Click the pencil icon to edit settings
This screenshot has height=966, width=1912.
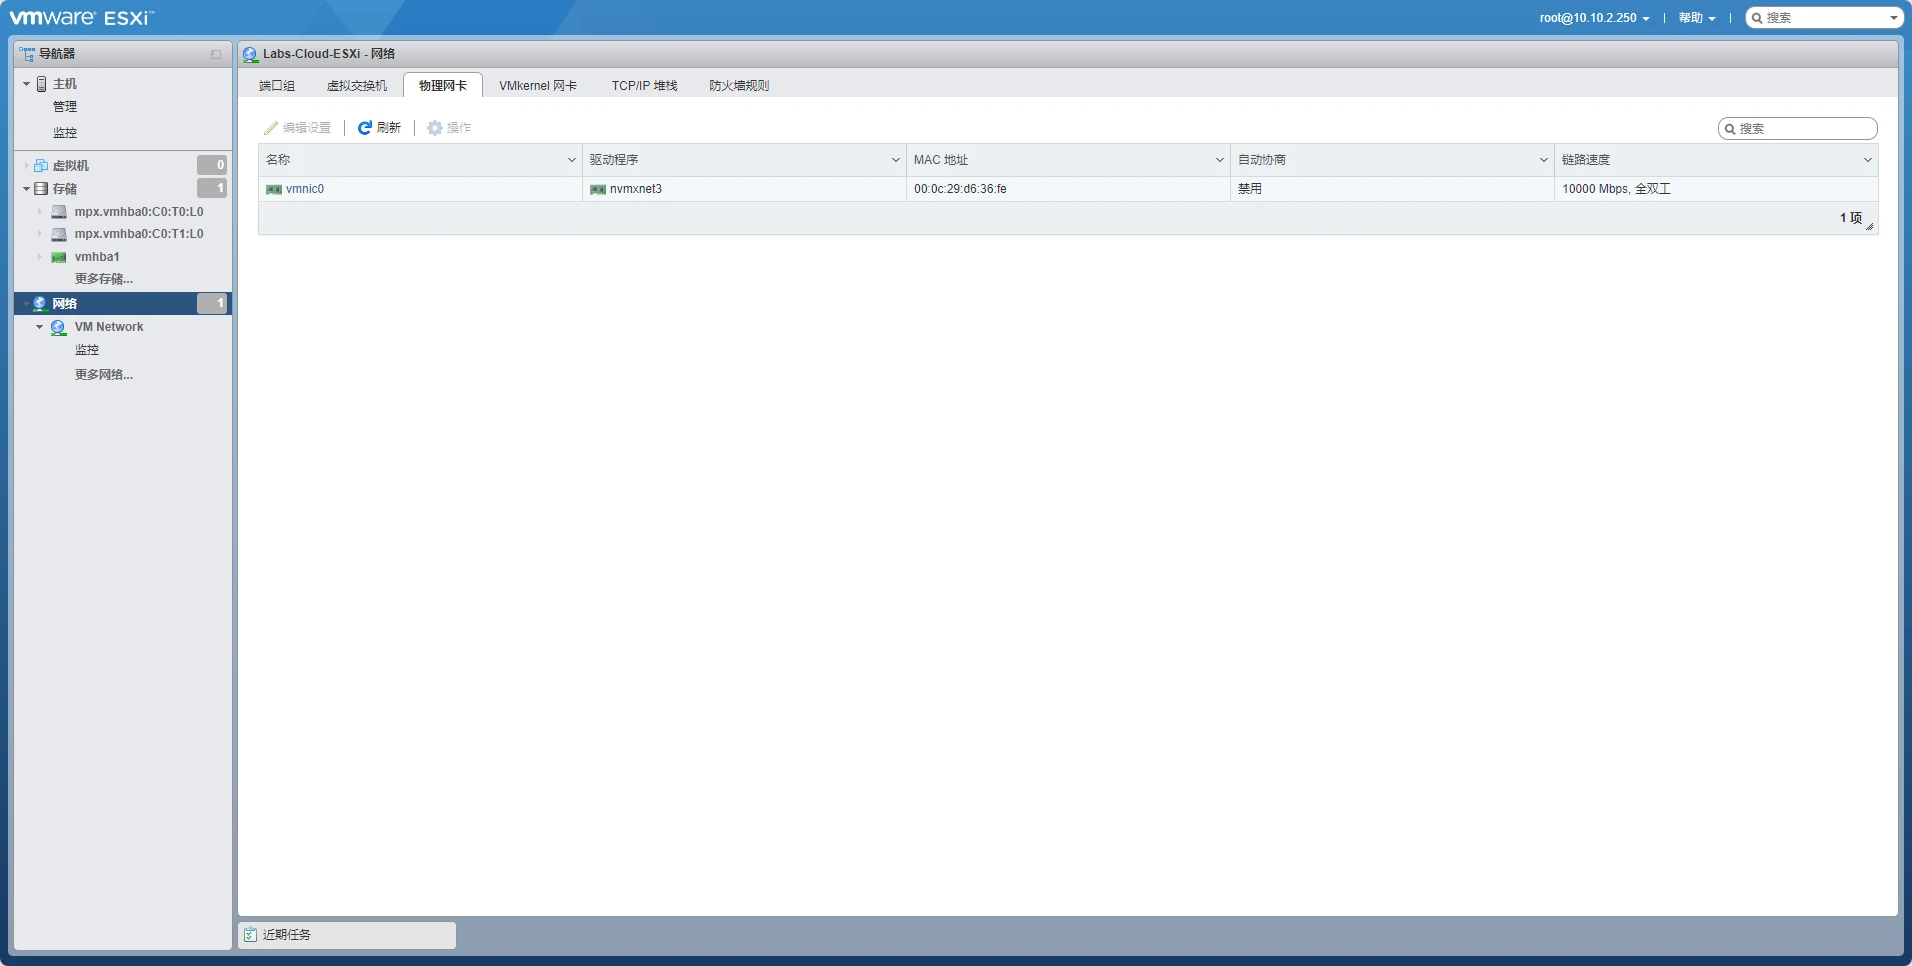tap(271, 128)
